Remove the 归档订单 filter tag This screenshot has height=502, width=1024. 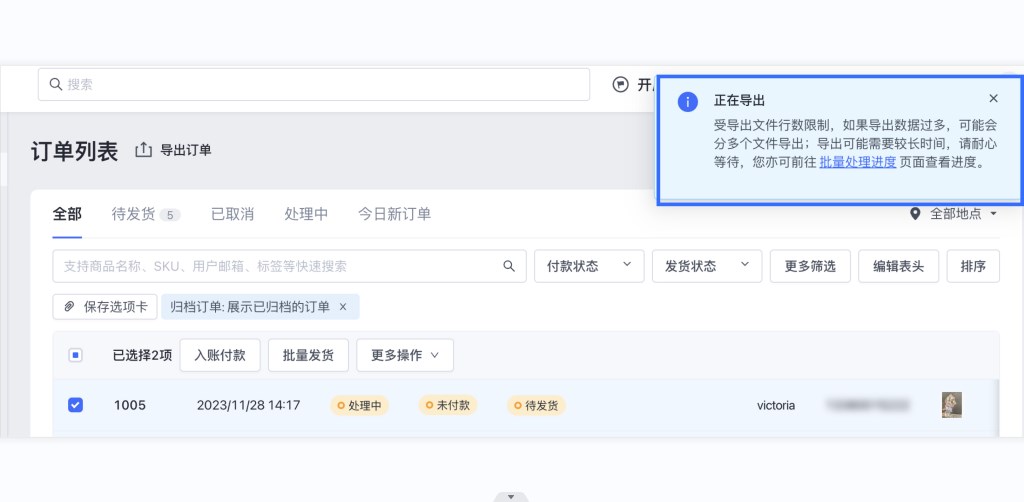[343, 307]
